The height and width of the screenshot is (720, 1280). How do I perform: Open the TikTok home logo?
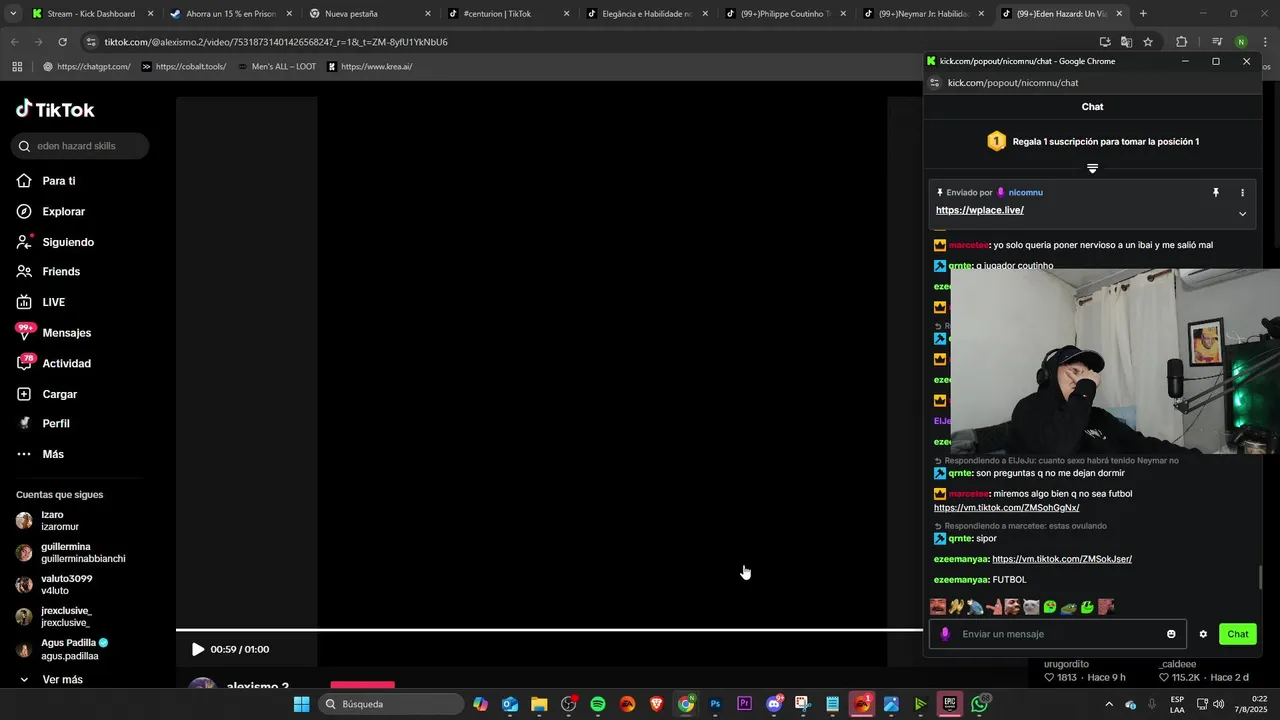[x=55, y=109]
